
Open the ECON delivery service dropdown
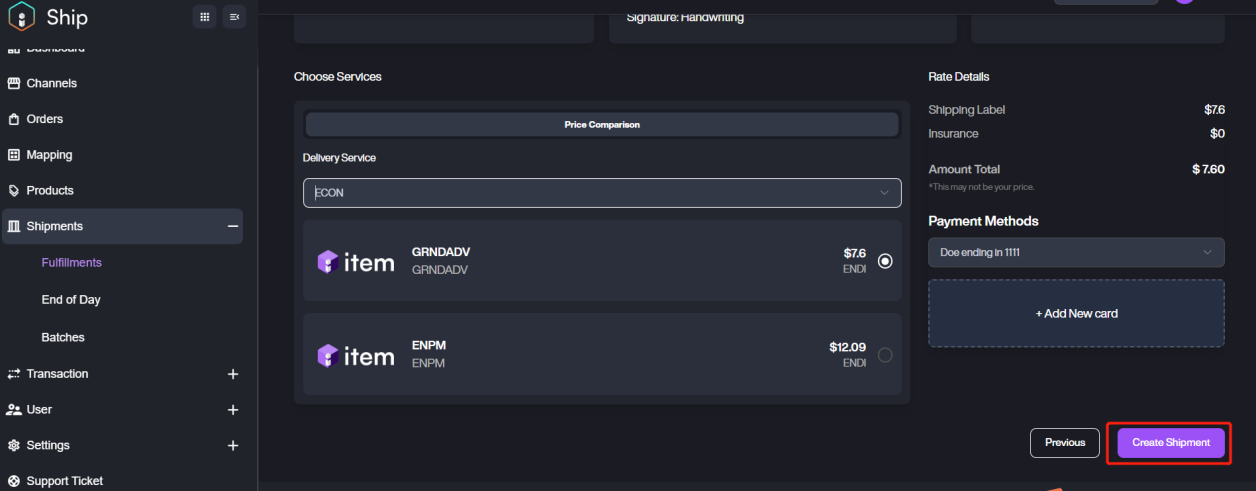click(602, 193)
